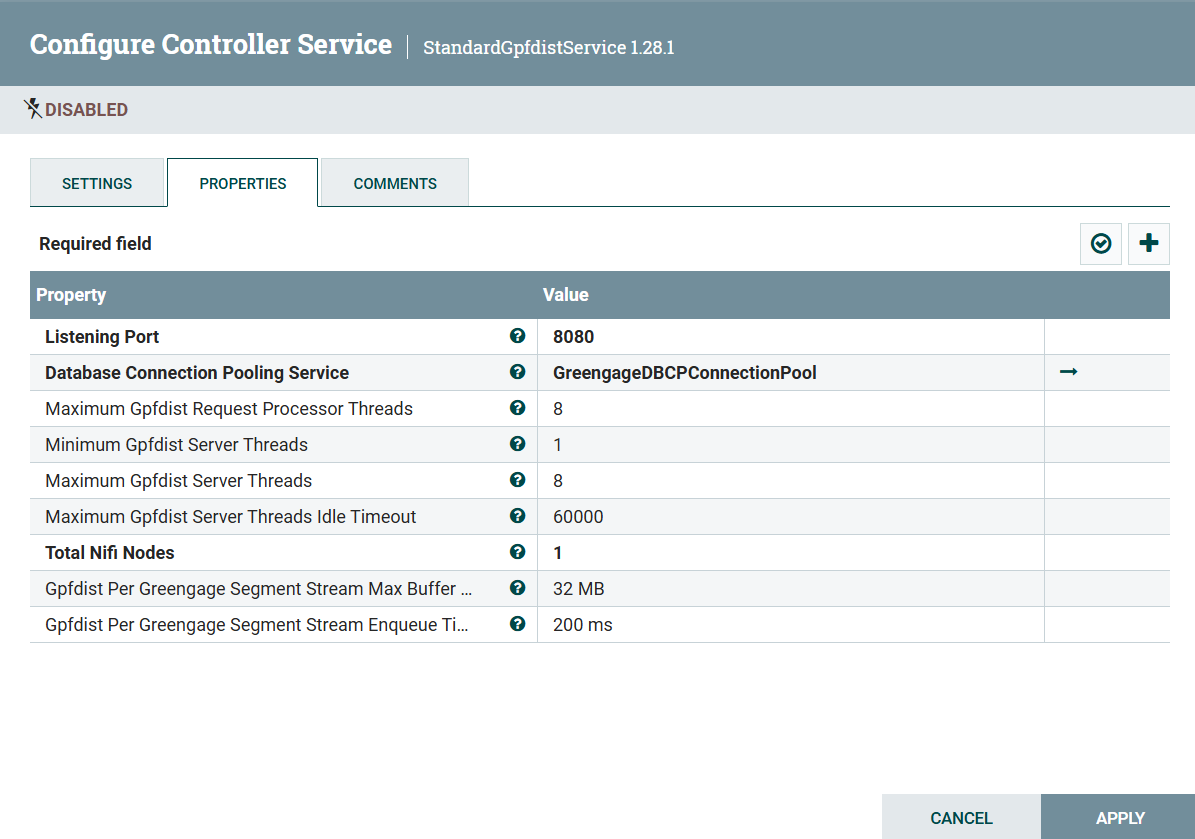Switch to the Settings tab
The width and height of the screenshot is (1195, 839).
[x=97, y=184]
